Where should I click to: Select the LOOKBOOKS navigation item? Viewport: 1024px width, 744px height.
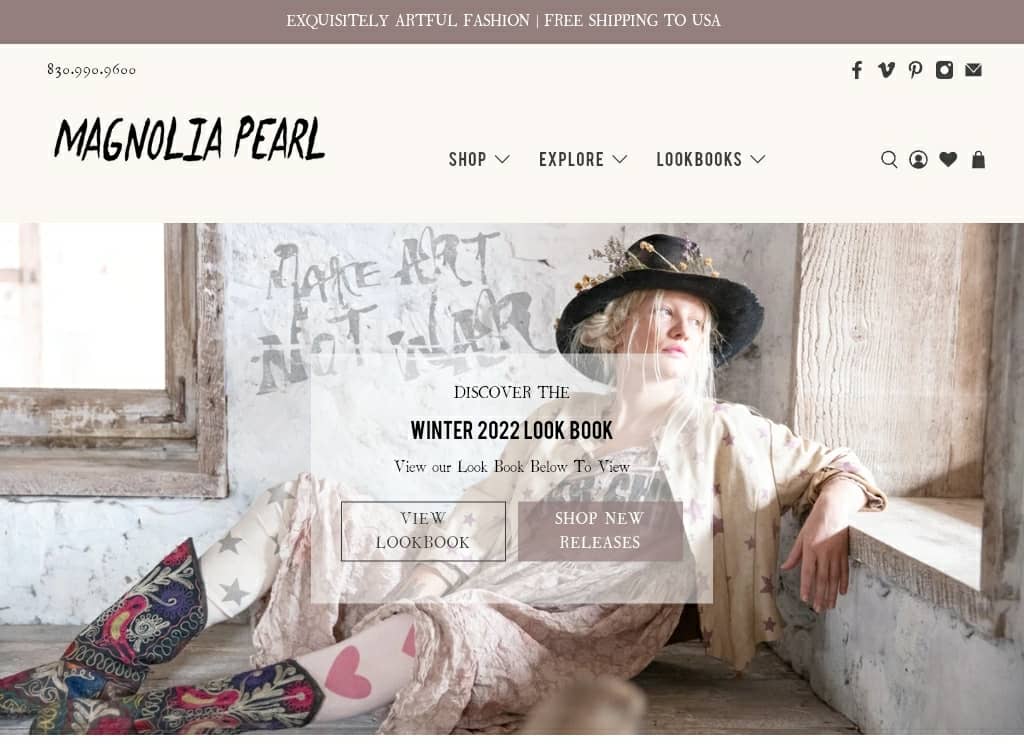tap(699, 159)
